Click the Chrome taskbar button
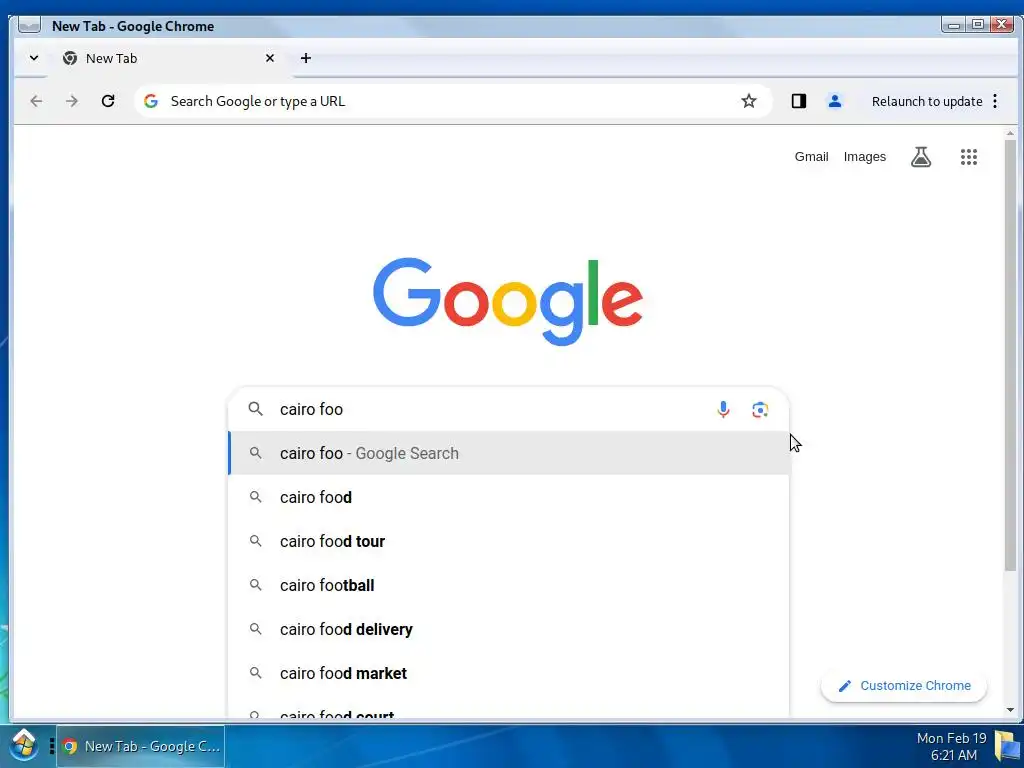The image size is (1024, 768). tap(141, 746)
